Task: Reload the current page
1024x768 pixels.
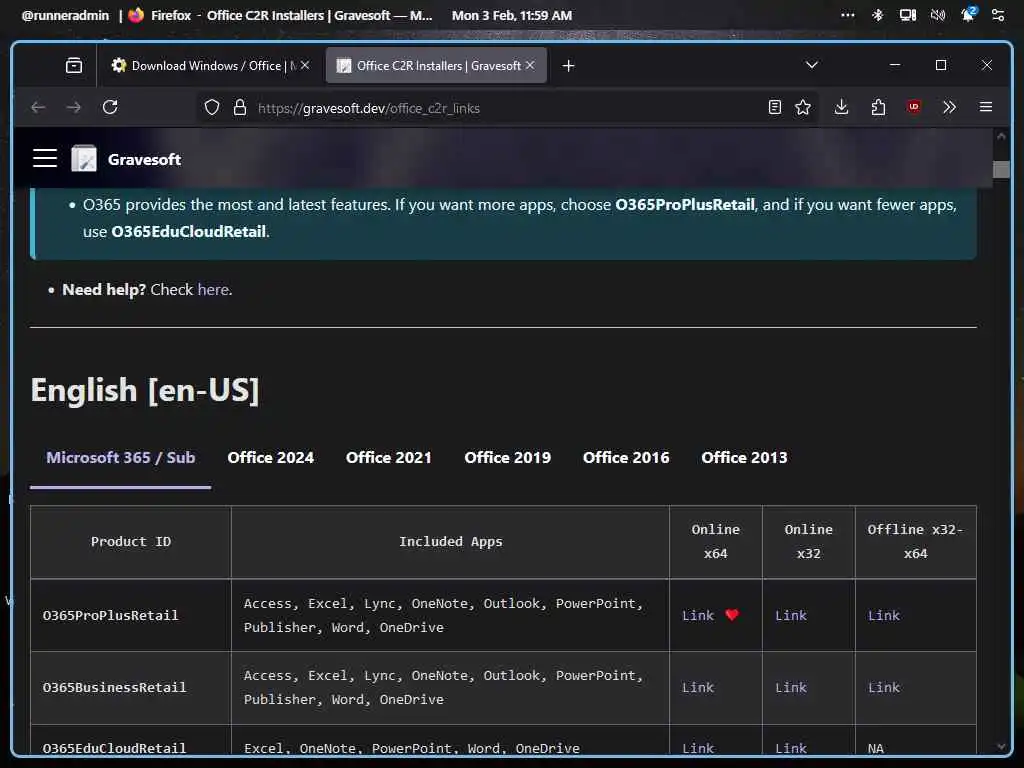Action: pos(110,107)
